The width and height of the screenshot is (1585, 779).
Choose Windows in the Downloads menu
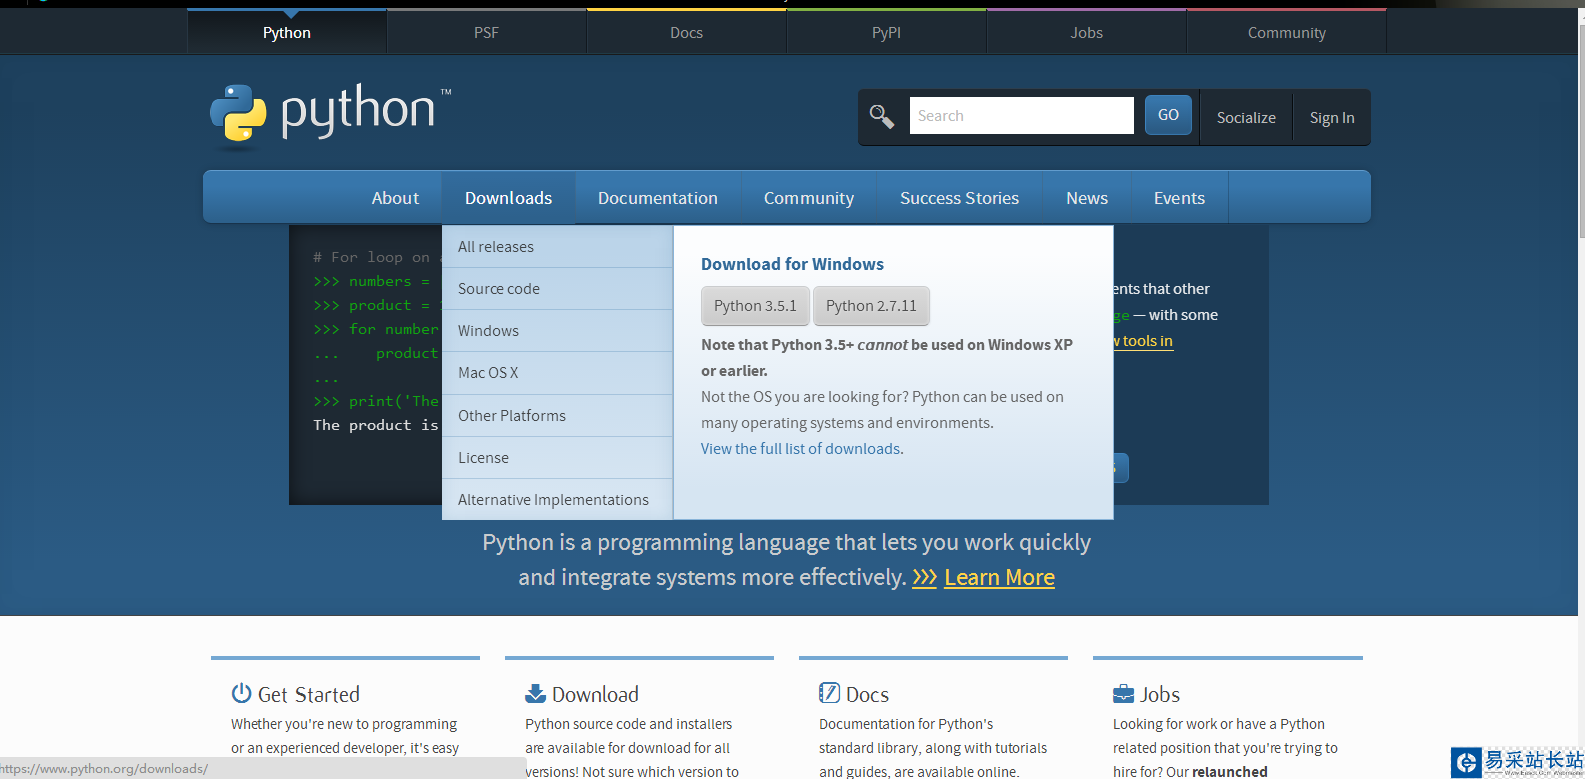coord(557,331)
